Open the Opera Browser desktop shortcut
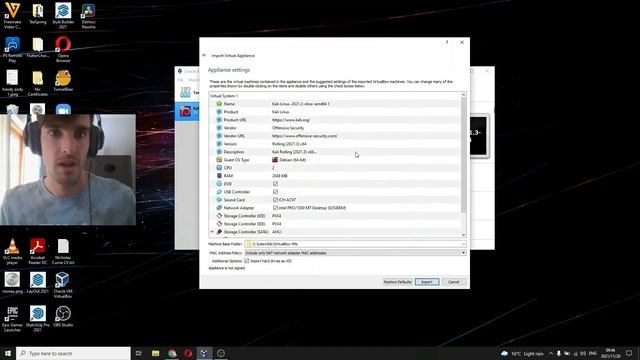 tap(63, 50)
